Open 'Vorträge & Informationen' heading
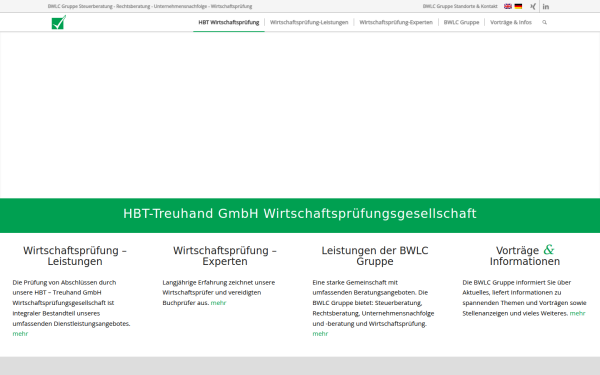This screenshot has width=600, height=375. pos(525,255)
